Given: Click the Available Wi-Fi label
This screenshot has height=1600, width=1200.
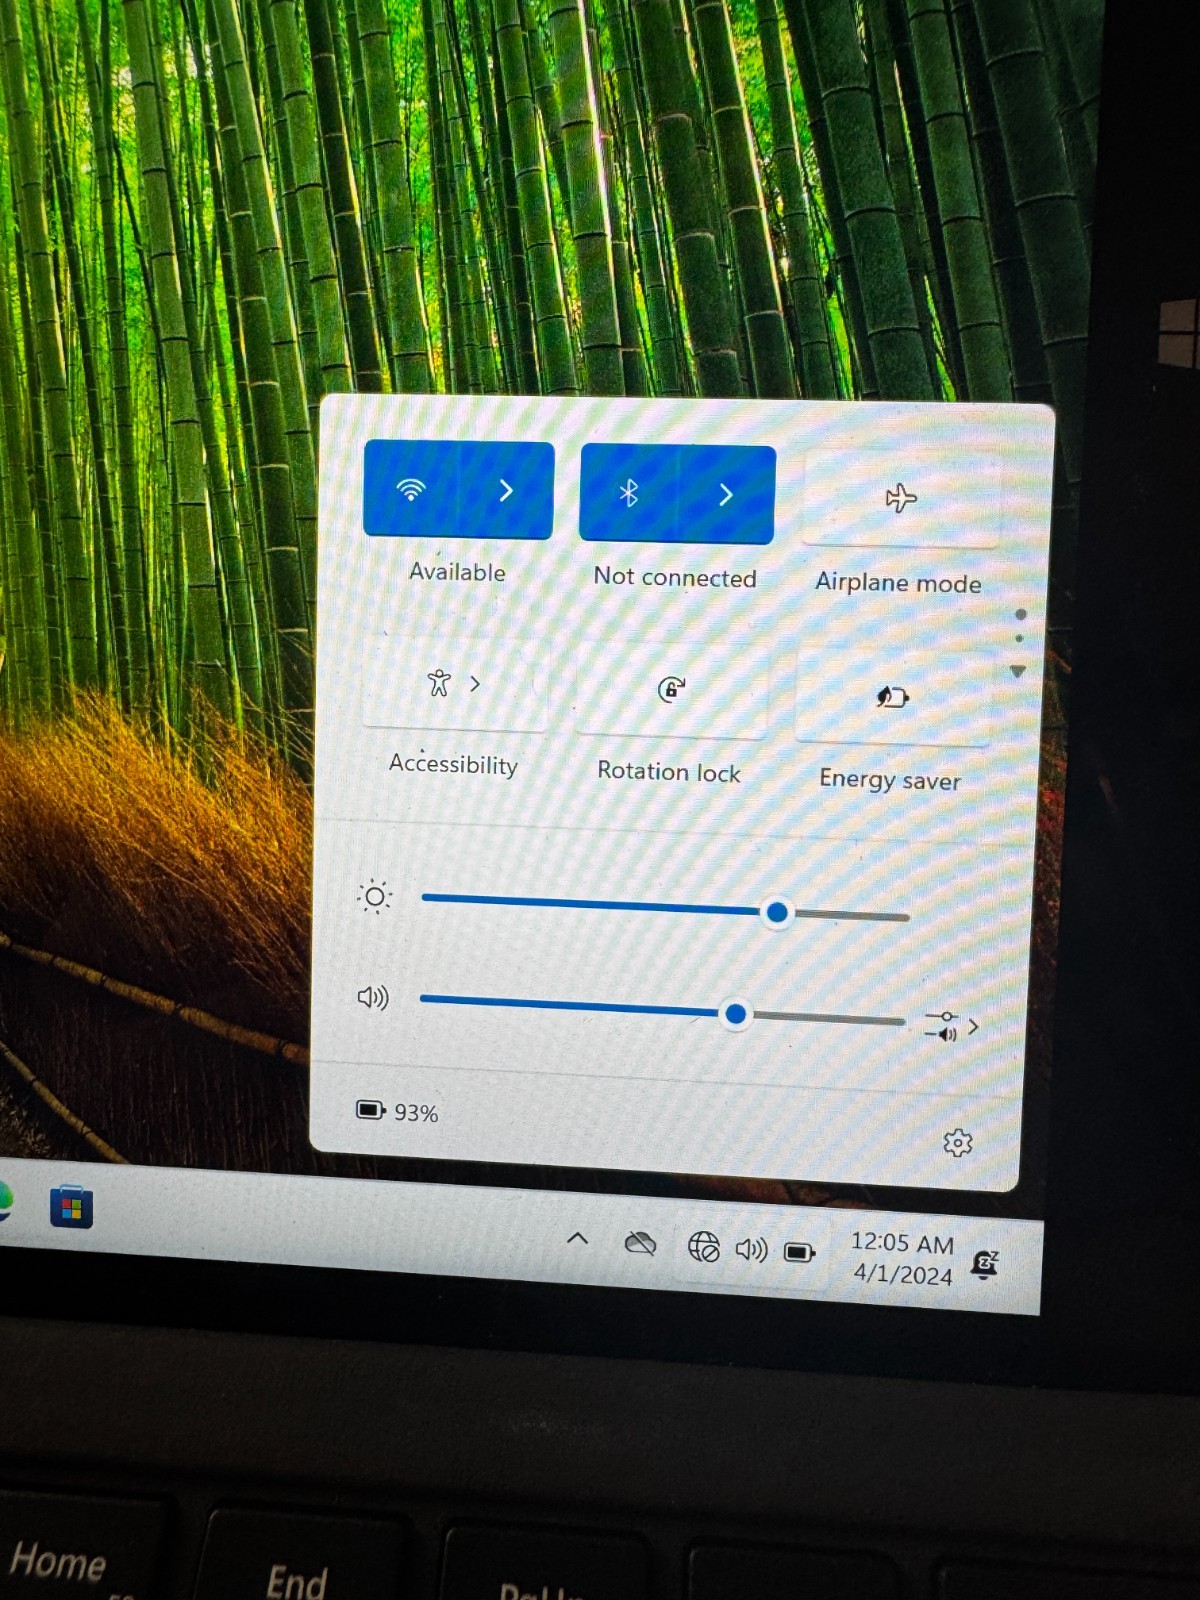Looking at the screenshot, I should tap(457, 572).
